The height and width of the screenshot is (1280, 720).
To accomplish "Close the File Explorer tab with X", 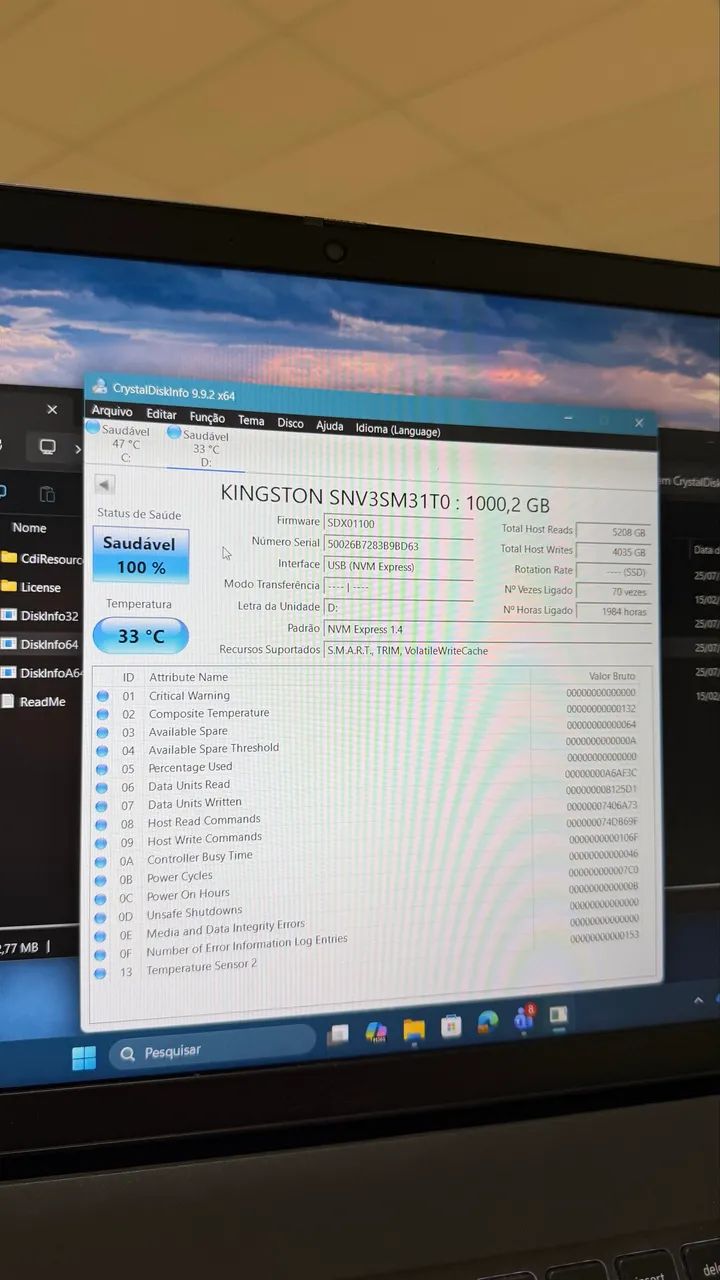I will click(x=53, y=409).
